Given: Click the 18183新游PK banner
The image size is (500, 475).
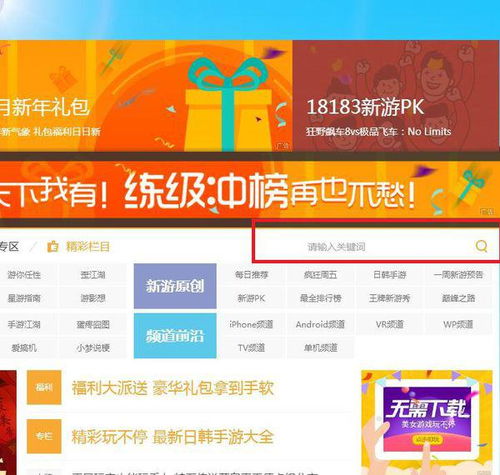Looking at the screenshot, I should tap(396, 96).
